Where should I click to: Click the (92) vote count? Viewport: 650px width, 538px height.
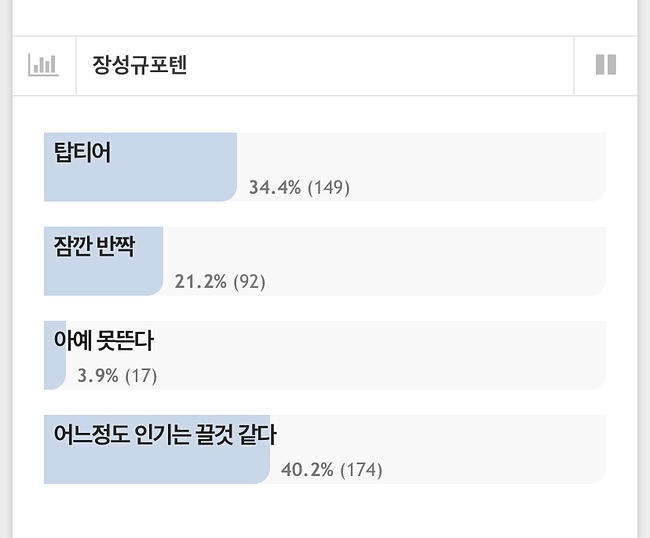pos(249,282)
